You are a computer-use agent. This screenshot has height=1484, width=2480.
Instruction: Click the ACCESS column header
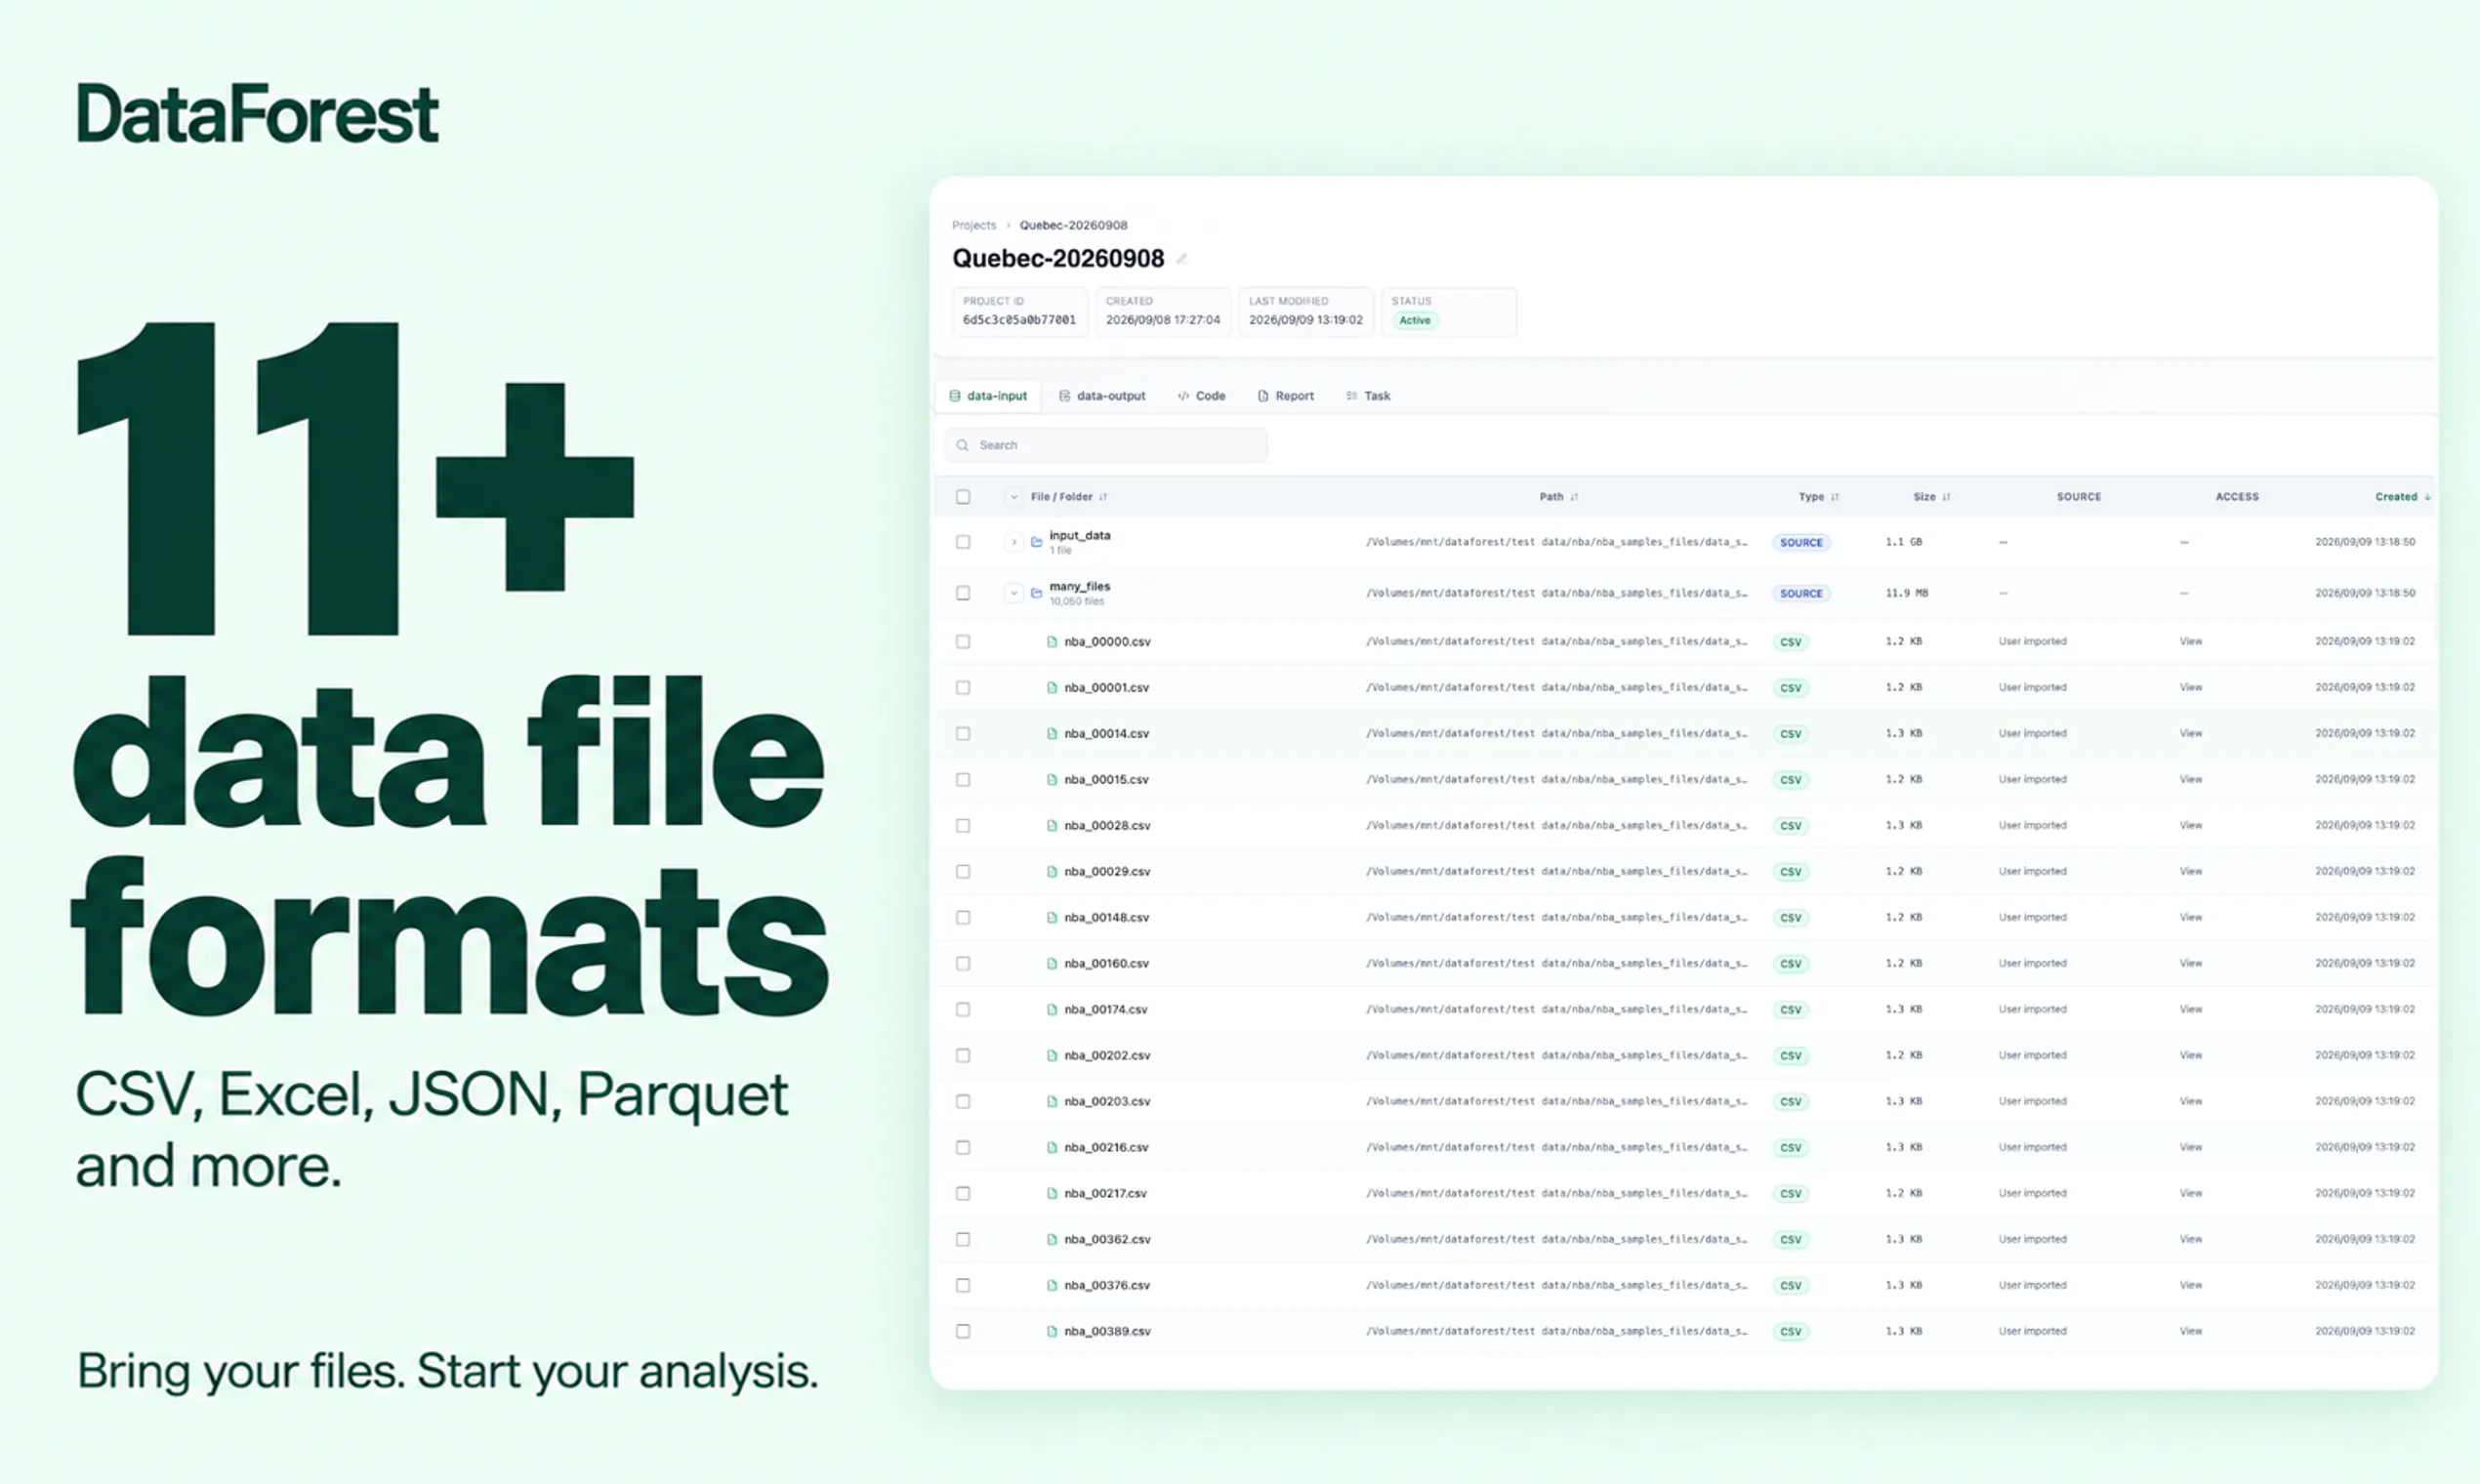click(x=2237, y=497)
